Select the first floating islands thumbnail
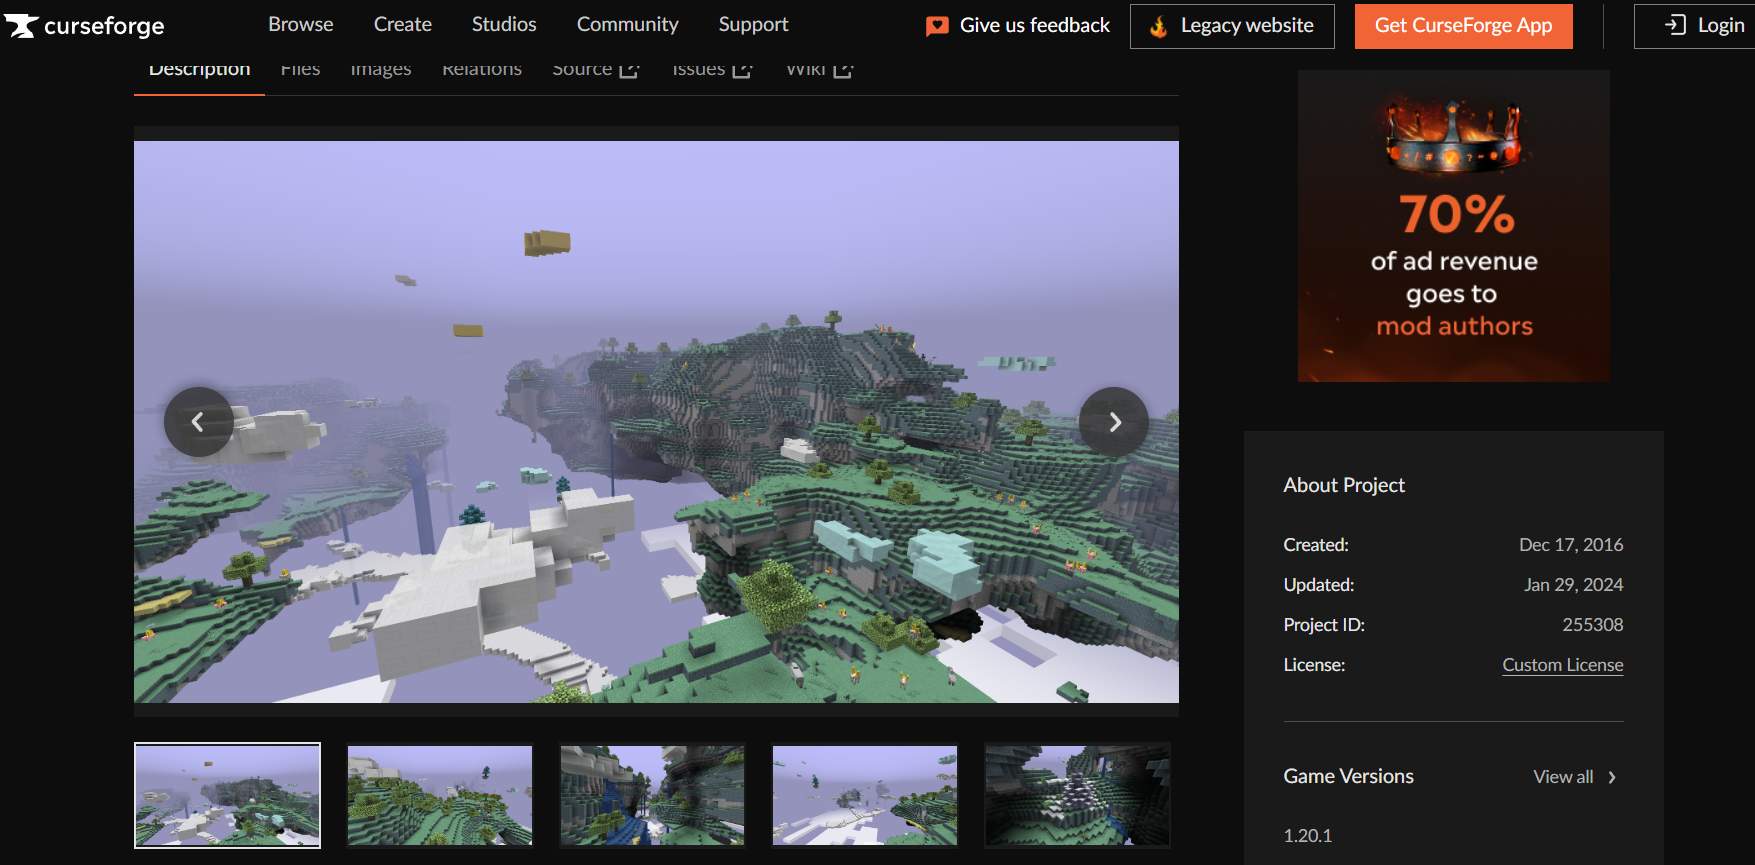Image resolution: width=1755 pixels, height=865 pixels. click(x=228, y=796)
